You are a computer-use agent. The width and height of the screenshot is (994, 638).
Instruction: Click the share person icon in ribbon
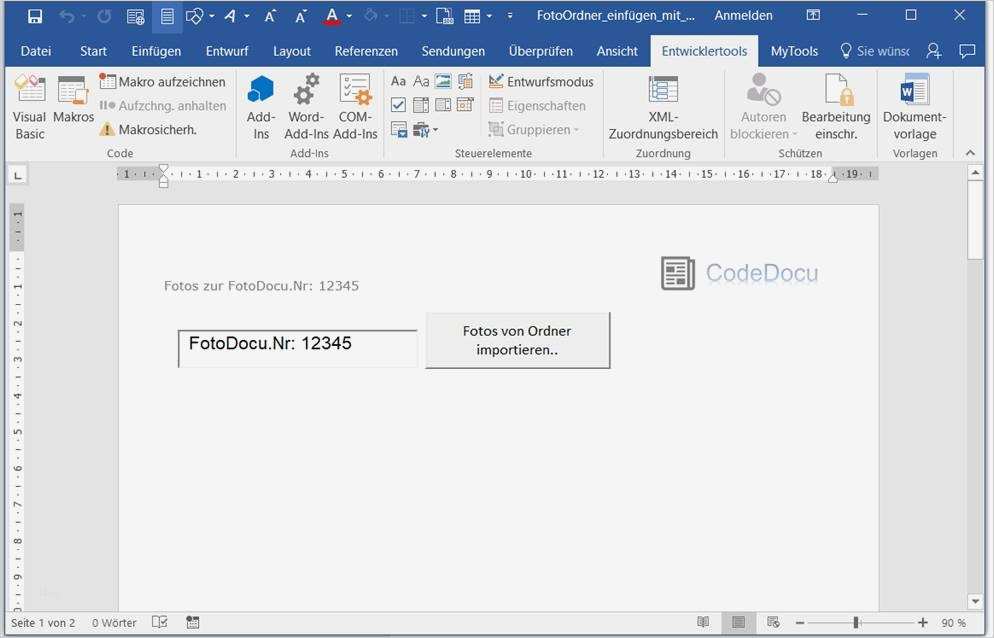click(x=934, y=51)
